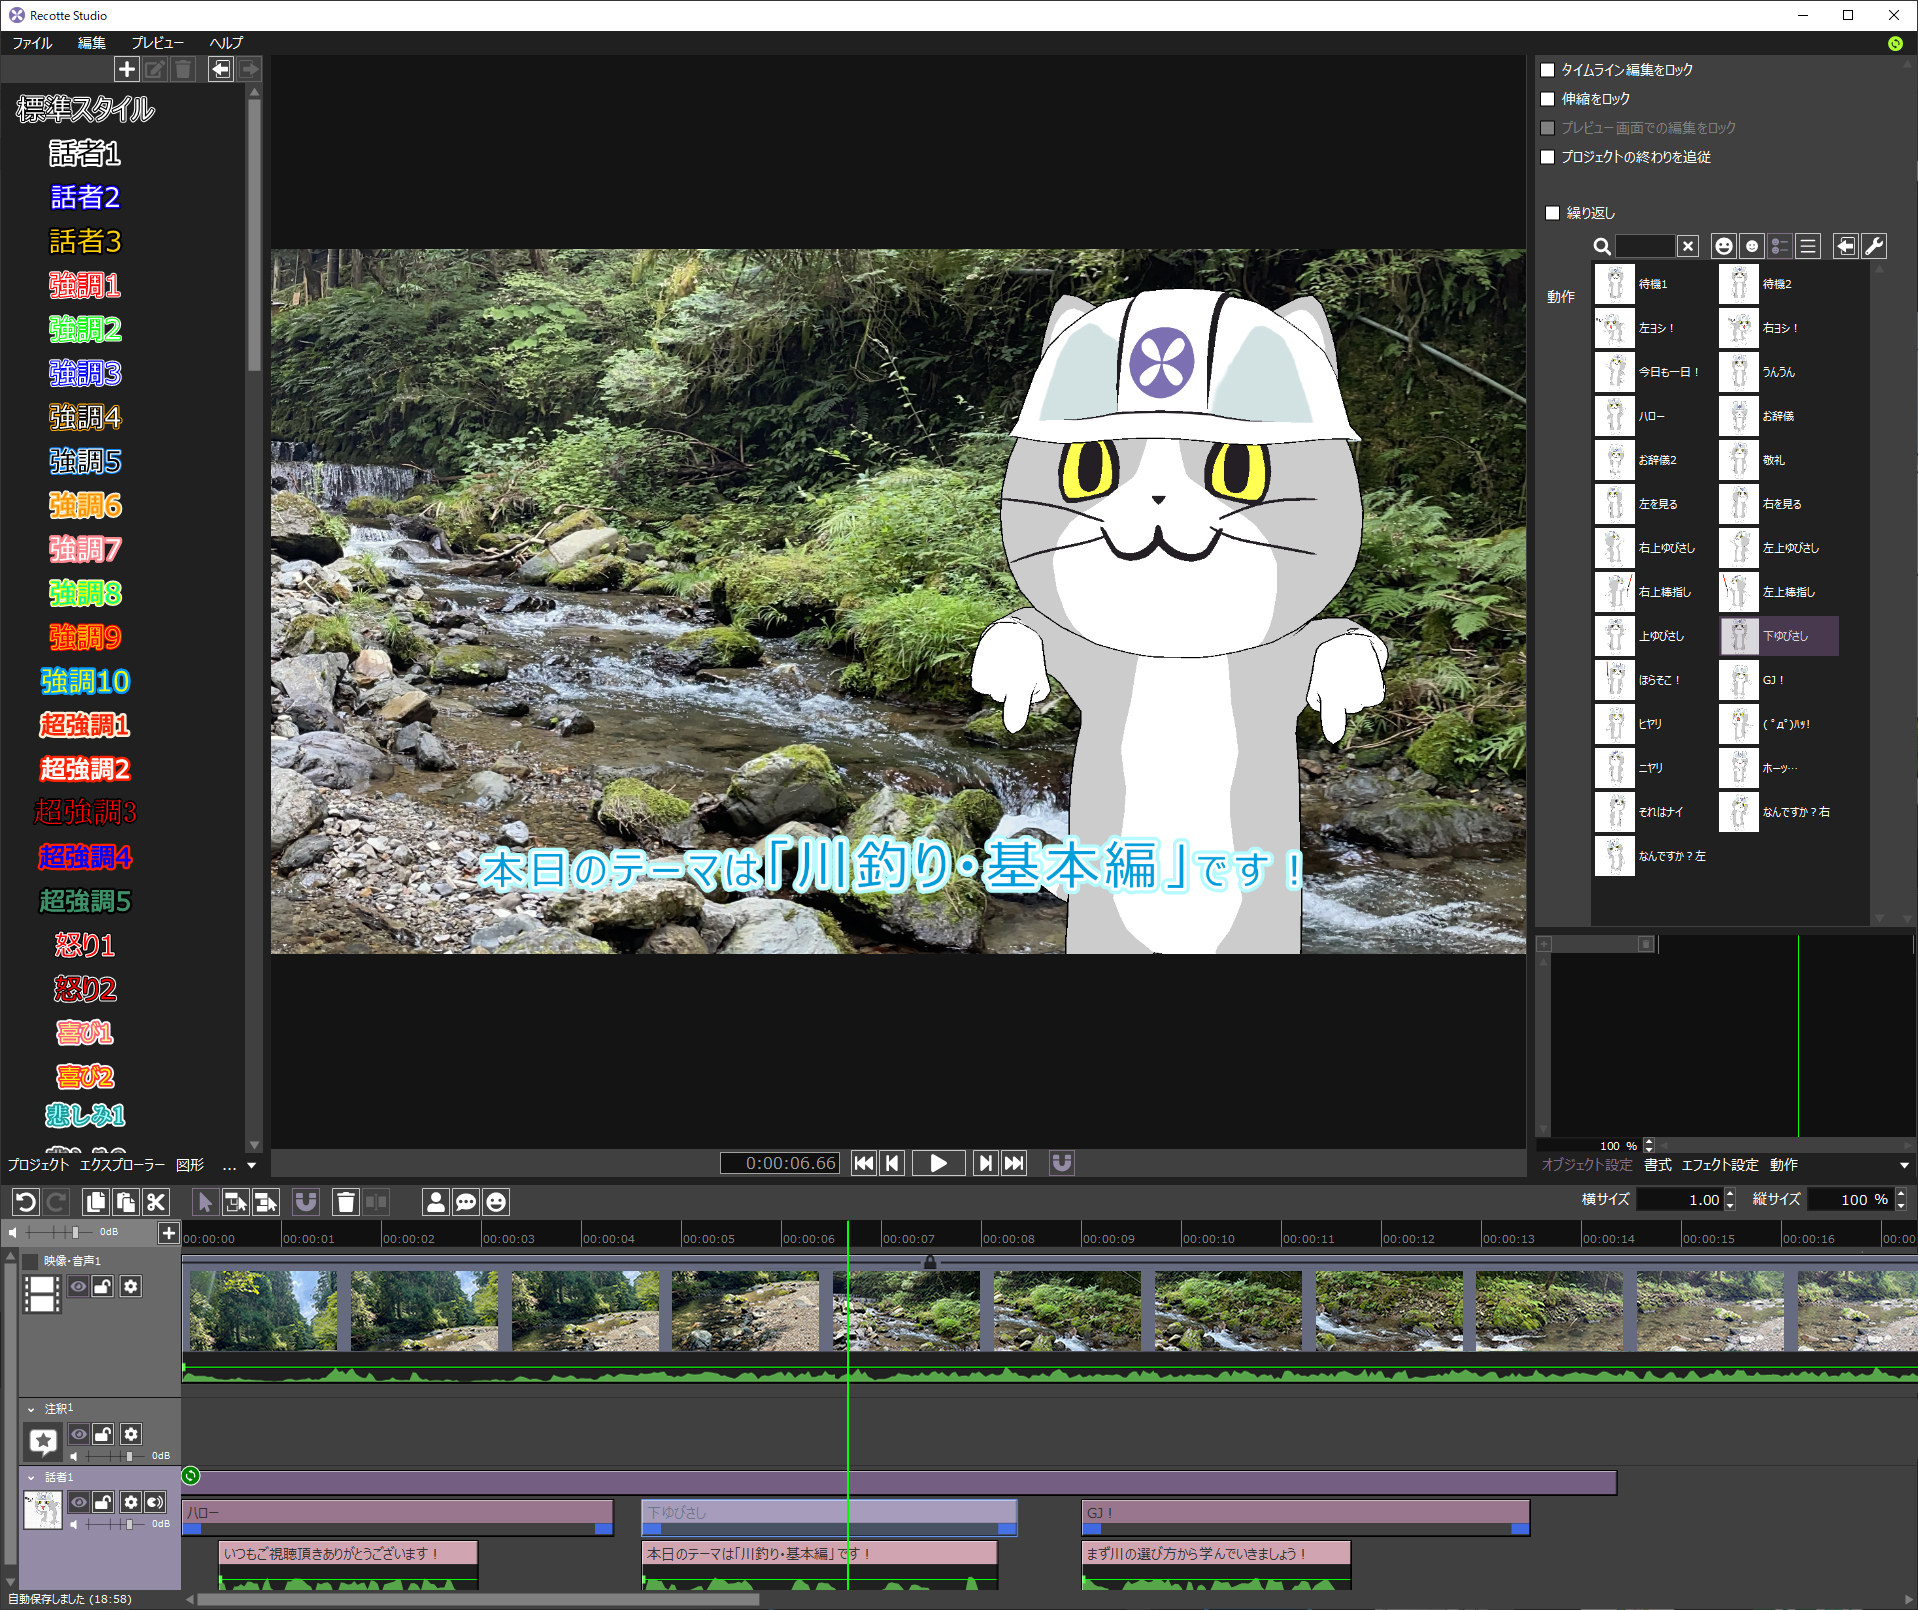
Task: Select the scissors cut tool
Action: click(156, 1202)
